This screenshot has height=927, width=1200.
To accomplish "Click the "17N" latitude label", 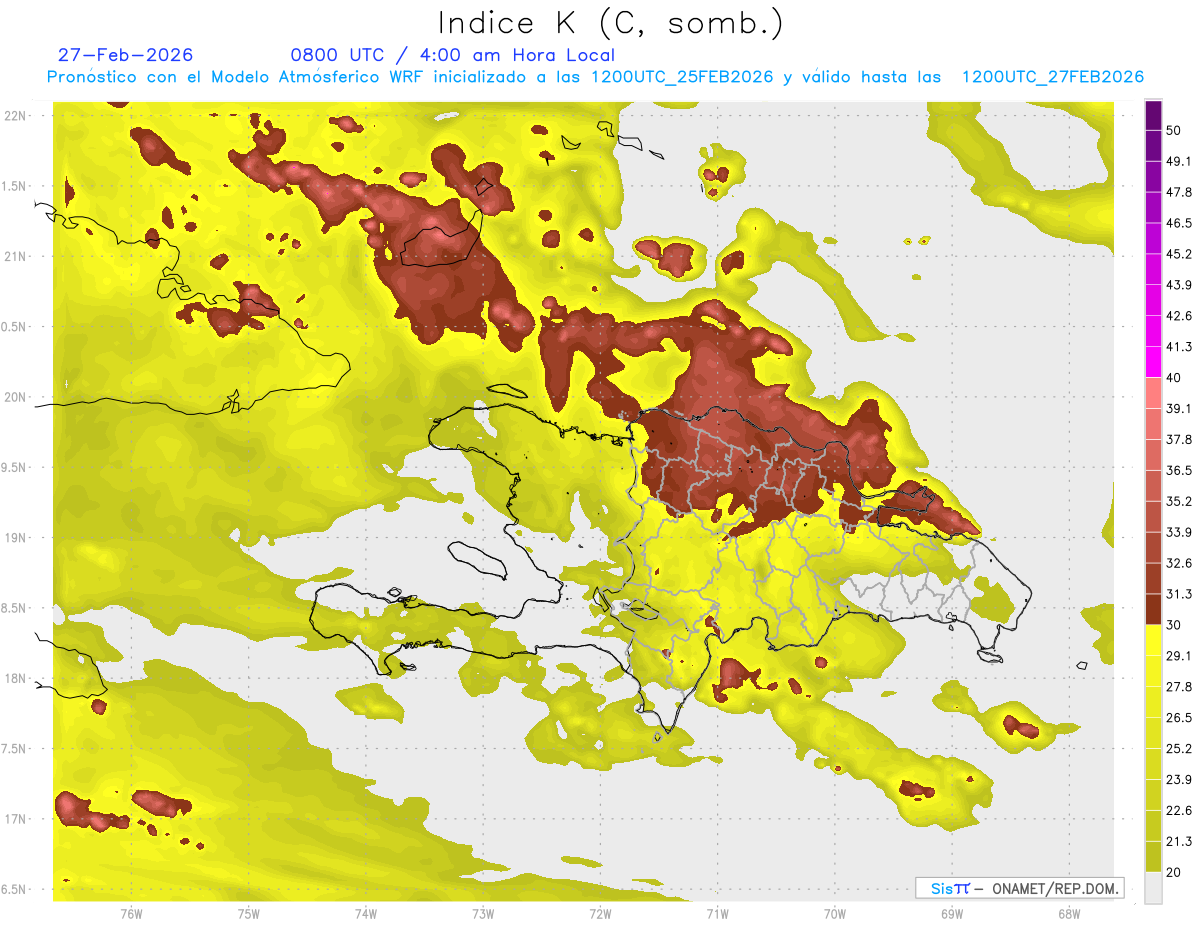I will (16, 819).
